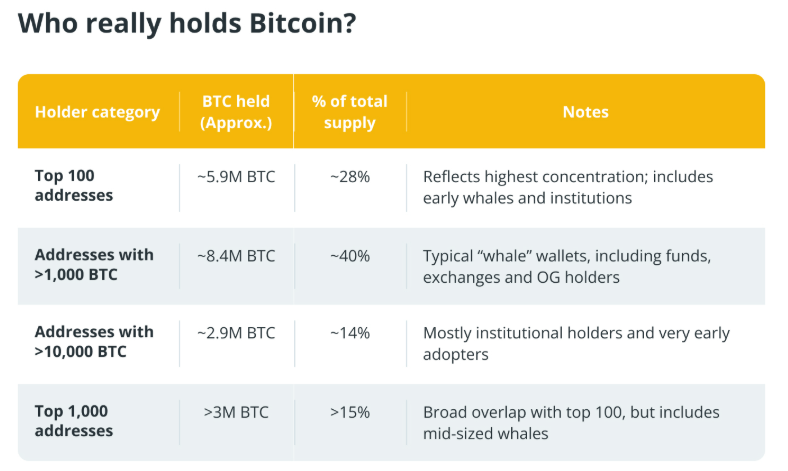Image resolution: width=788 pixels, height=471 pixels.
Task: Click the "Addresses with >10,000 BTC" row label
Action: pyautogui.click(x=94, y=341)
